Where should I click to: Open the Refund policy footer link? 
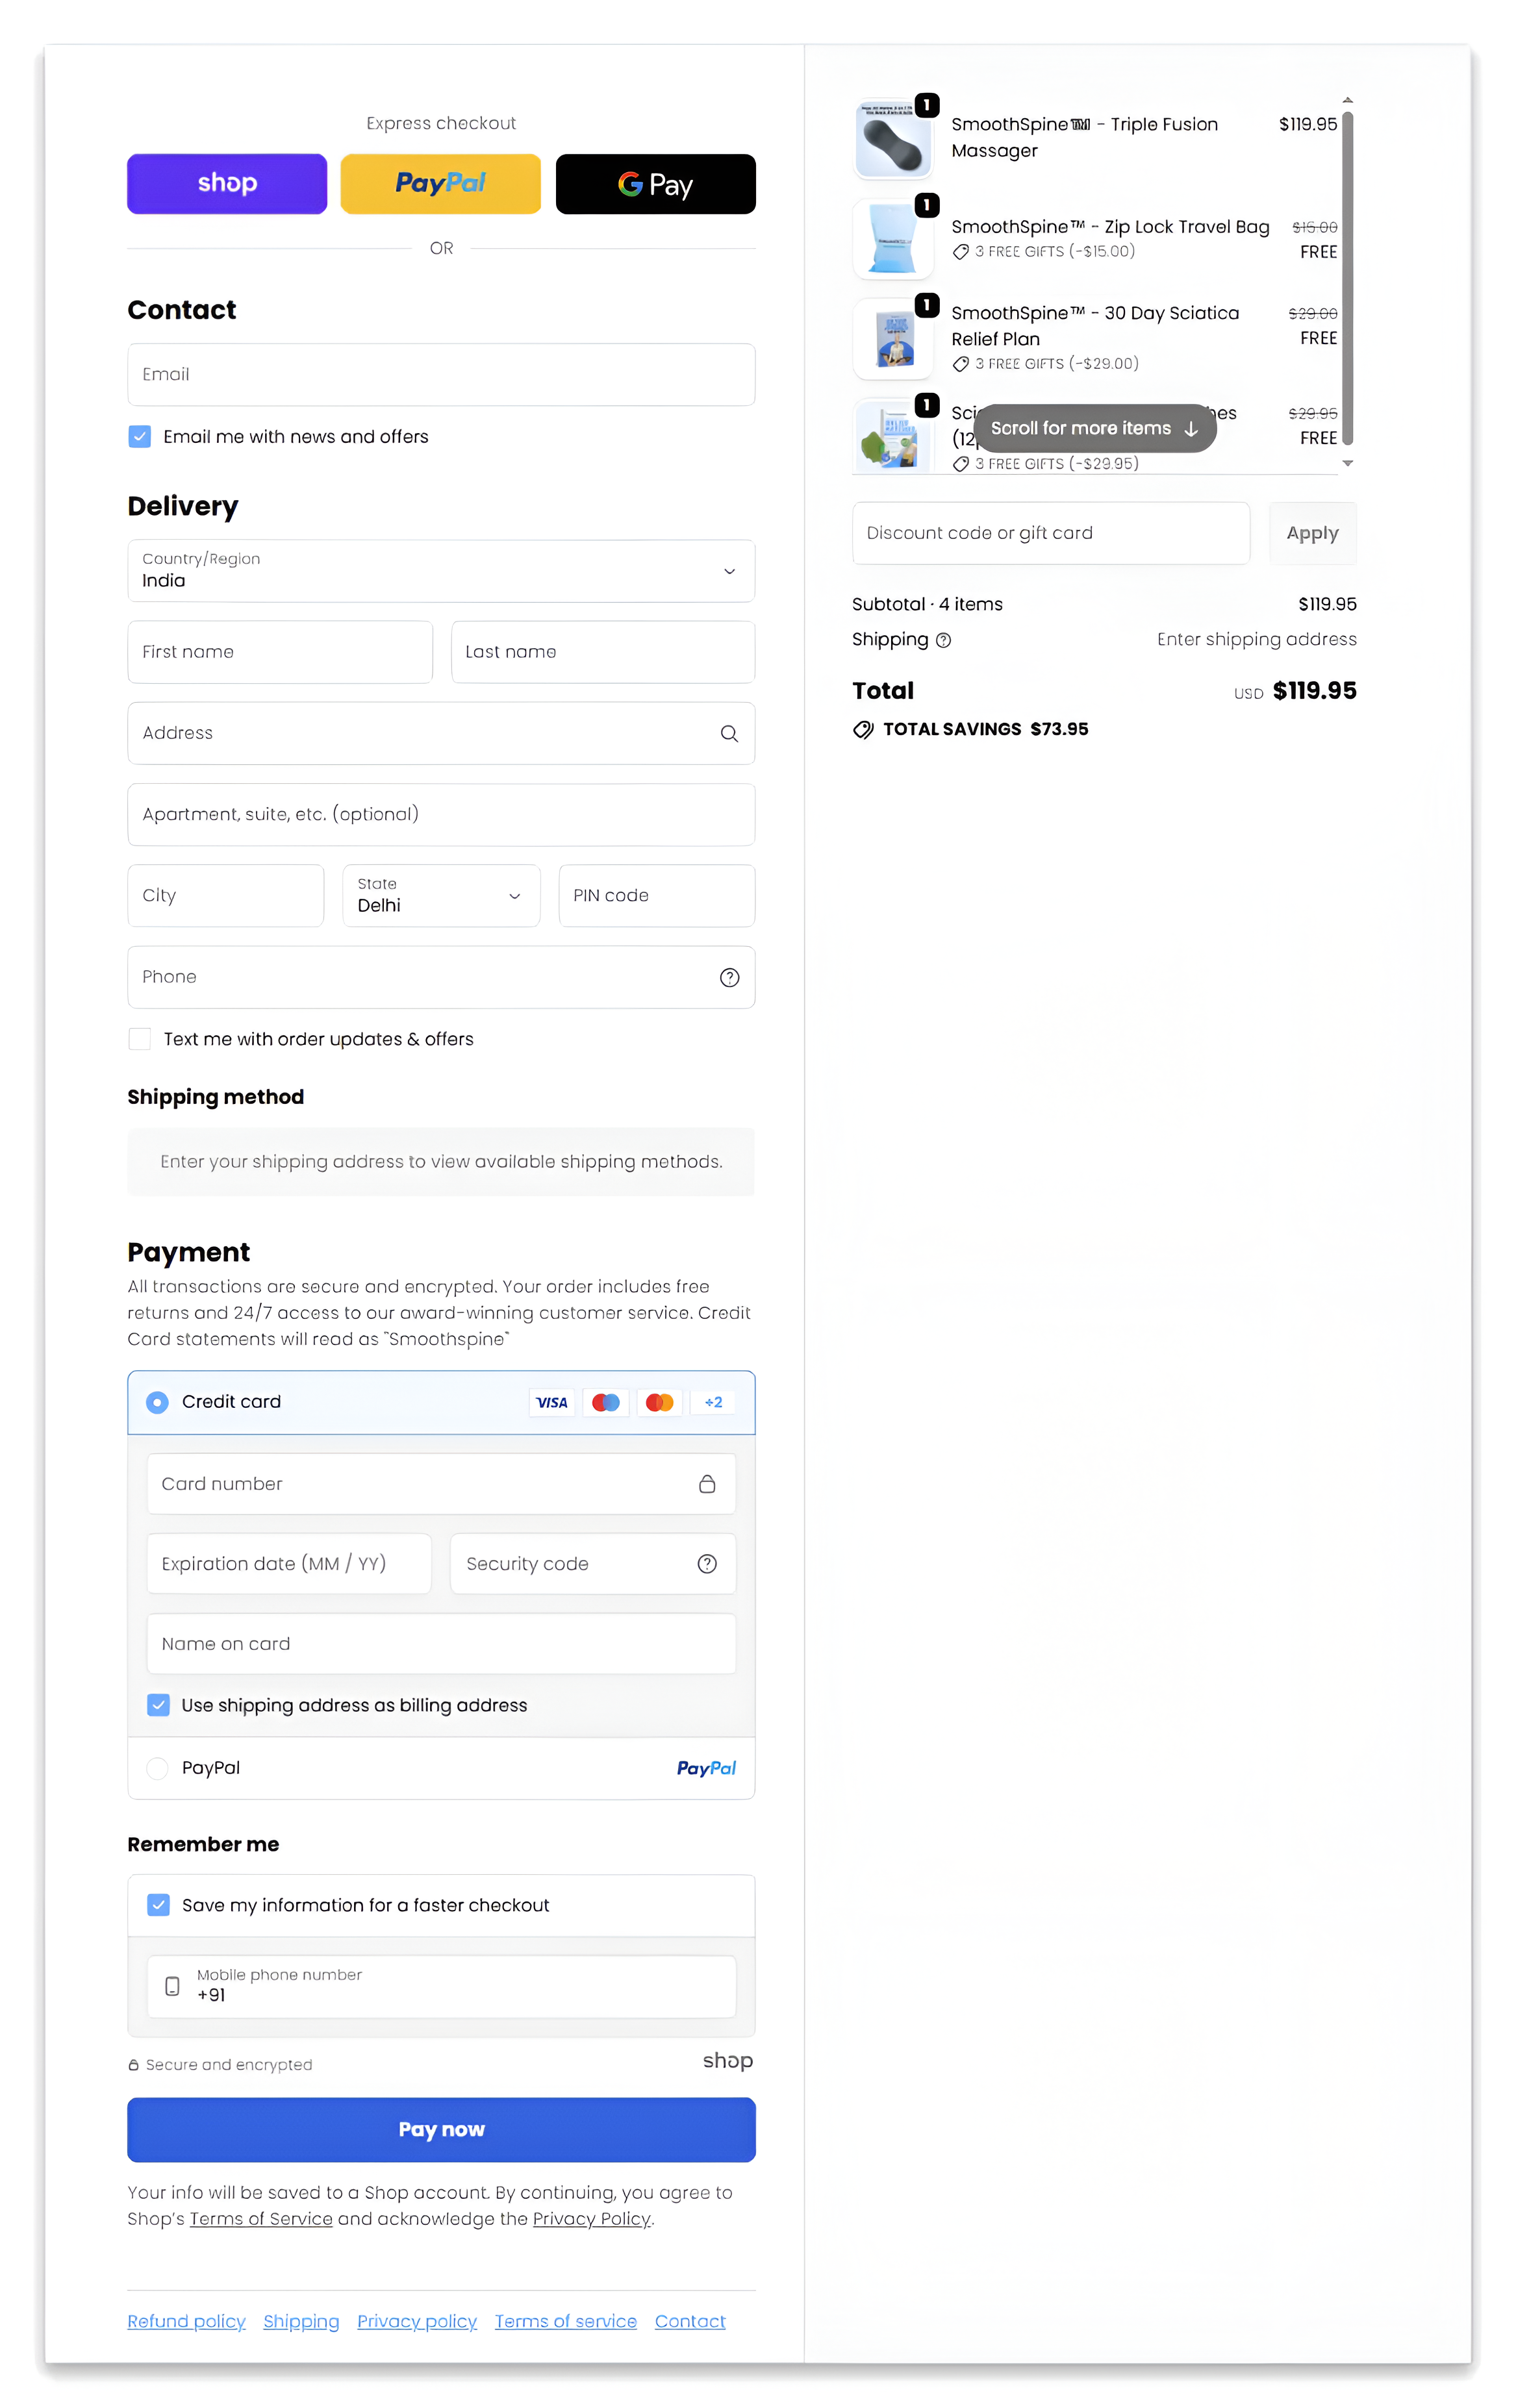point(186,2321)
